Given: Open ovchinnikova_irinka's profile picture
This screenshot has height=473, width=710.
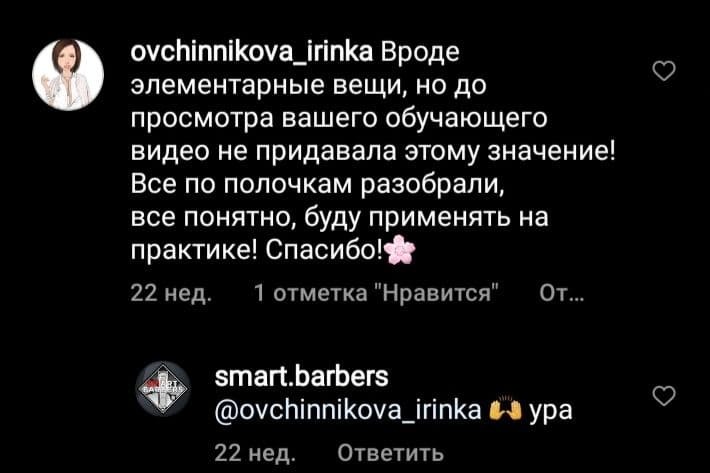Looking at the screenshot, I should click(x=68, y=75).
